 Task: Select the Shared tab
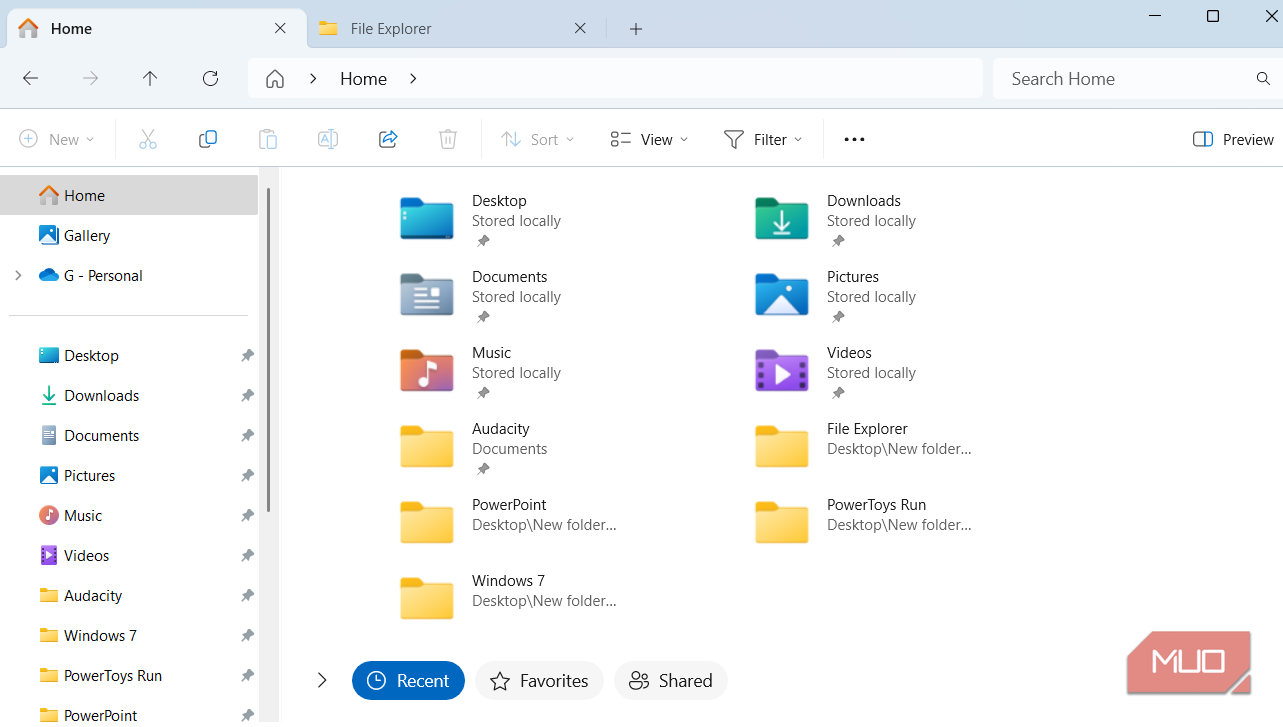(671, 681)
